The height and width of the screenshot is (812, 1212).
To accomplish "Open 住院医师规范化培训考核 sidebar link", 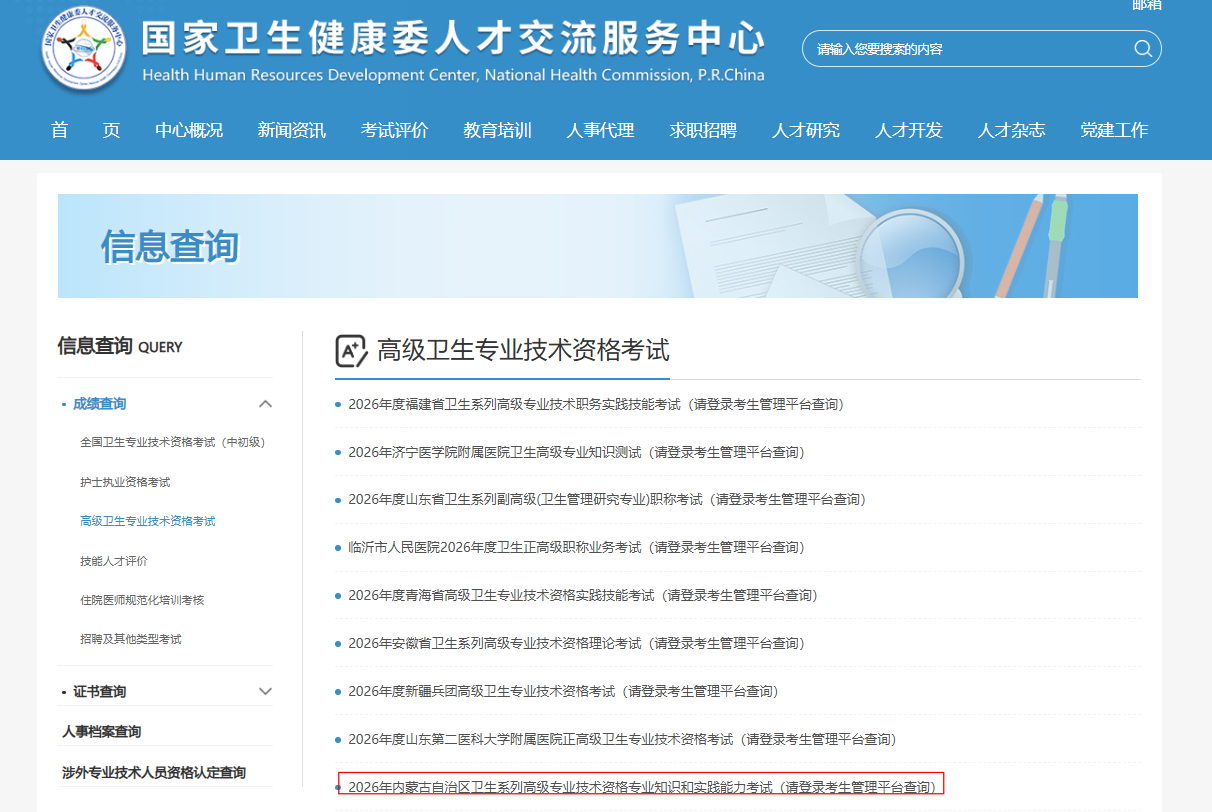I will 142,600.
